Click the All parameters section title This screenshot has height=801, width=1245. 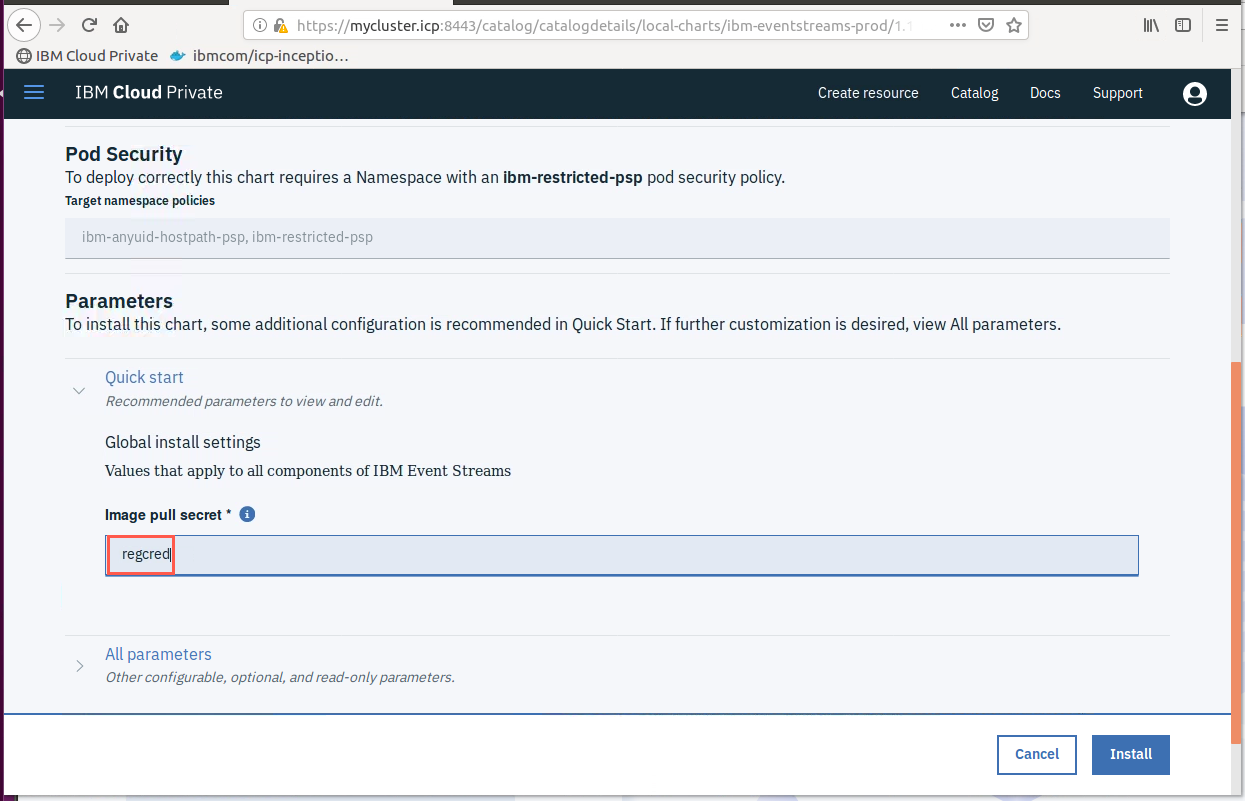tap(158, 654)
